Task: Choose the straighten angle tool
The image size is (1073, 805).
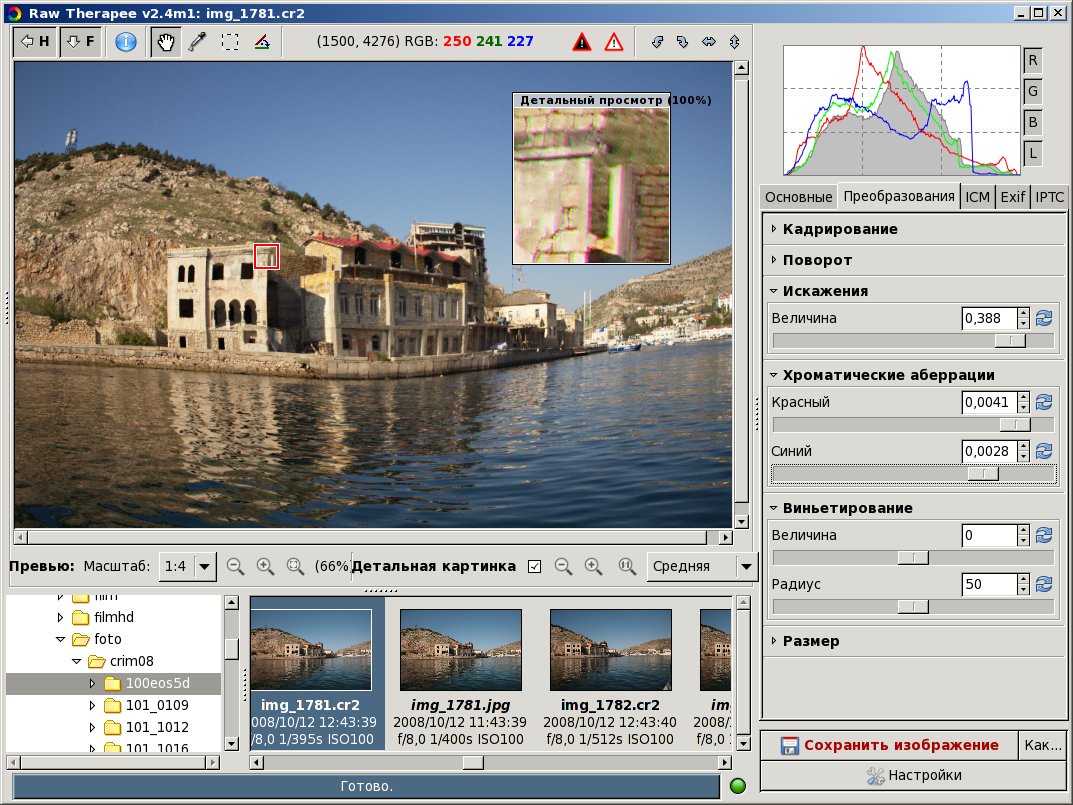Action: point(261,42)
